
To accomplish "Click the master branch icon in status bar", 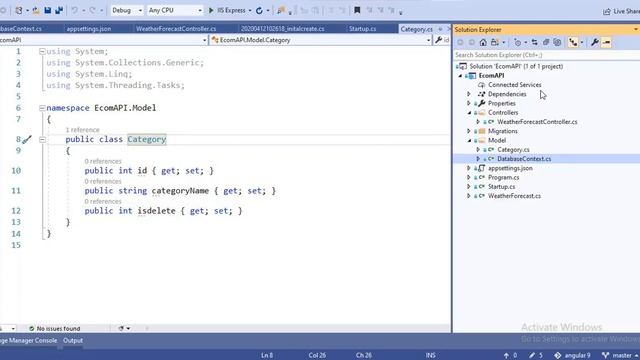I will [x=606, y=355].
